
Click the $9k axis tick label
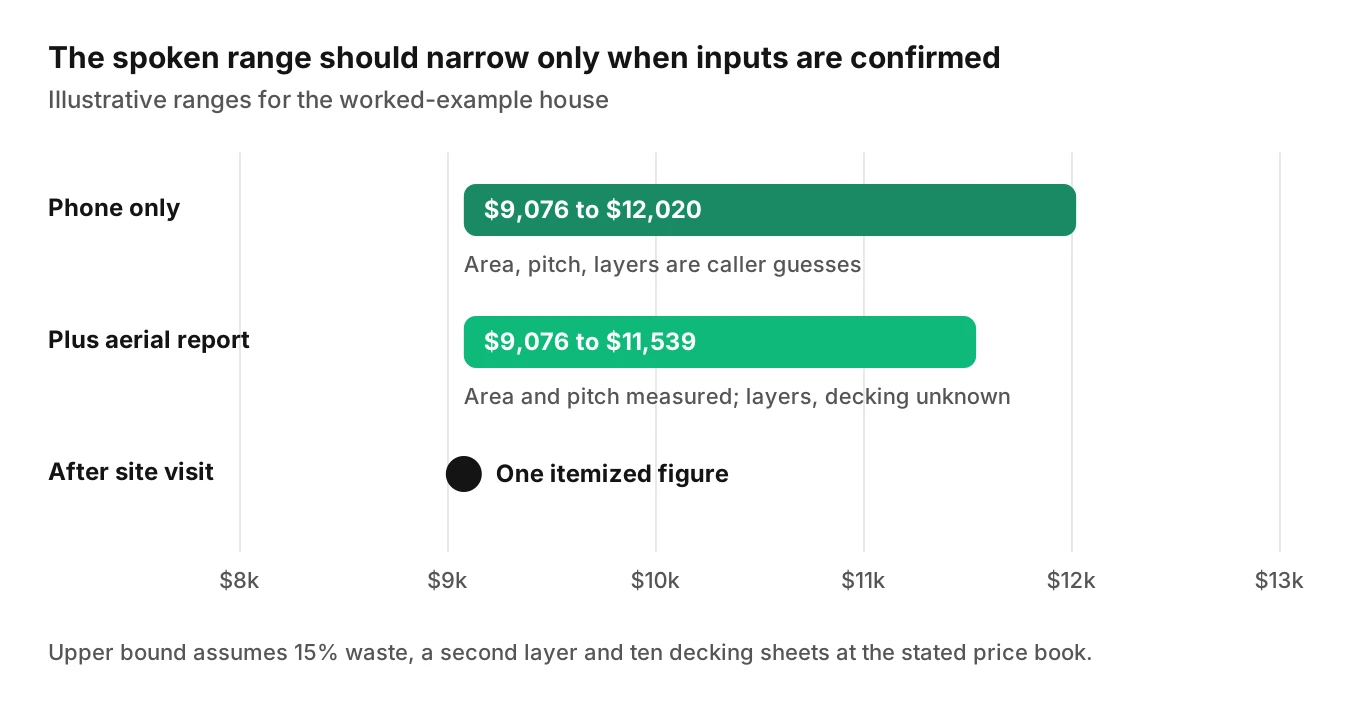click(x=448, y=581)
